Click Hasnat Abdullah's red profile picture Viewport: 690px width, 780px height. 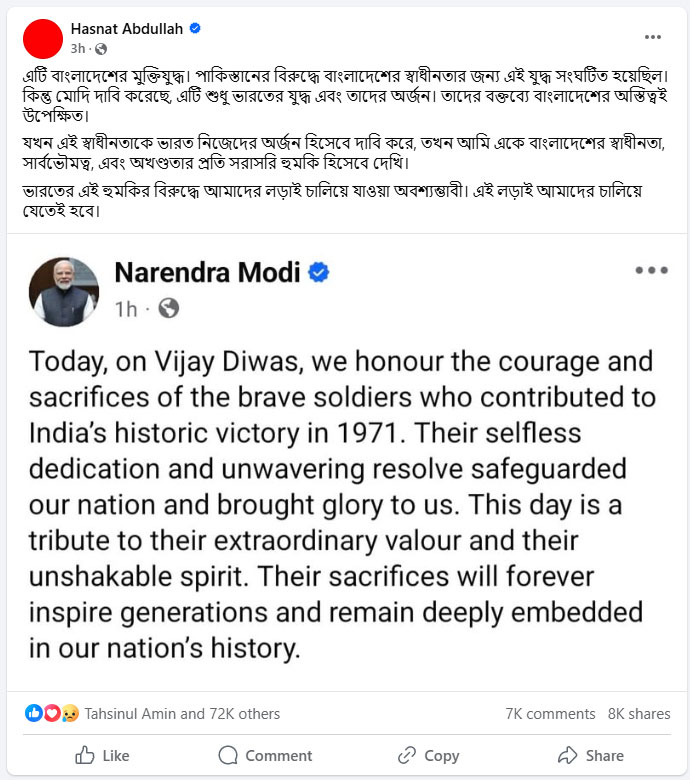click(x=42, y=38)
